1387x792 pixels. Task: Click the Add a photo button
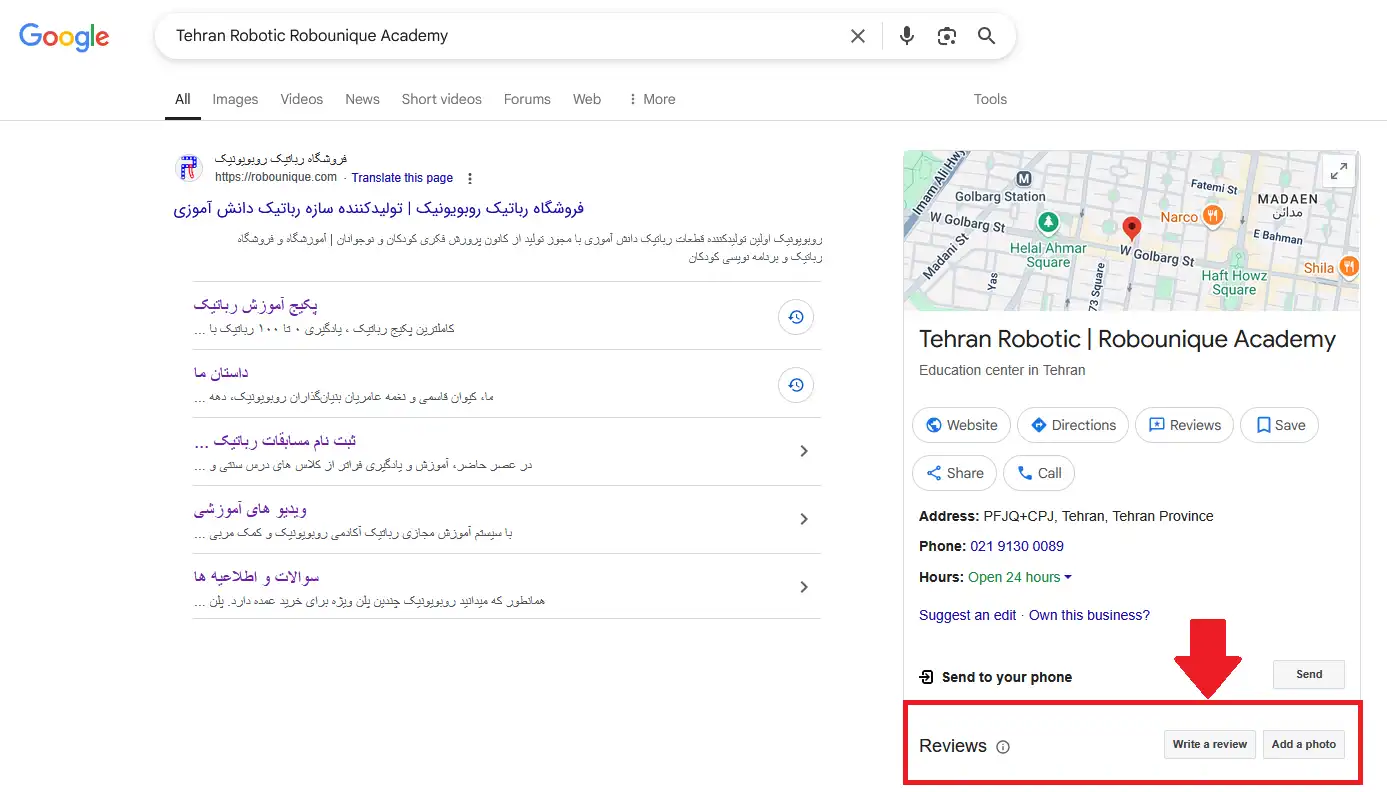(1303, 745)
